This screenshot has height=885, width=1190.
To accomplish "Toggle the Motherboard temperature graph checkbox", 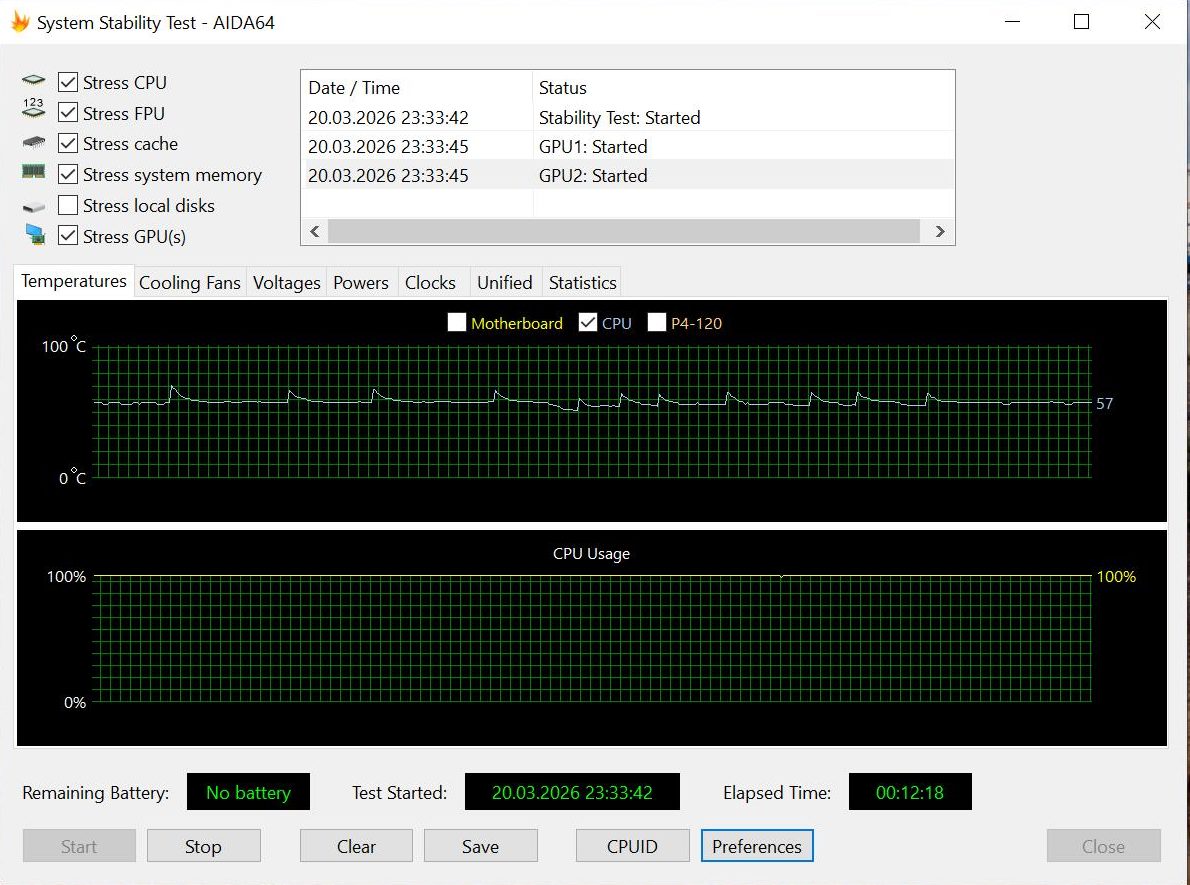I will coord(457,323).
